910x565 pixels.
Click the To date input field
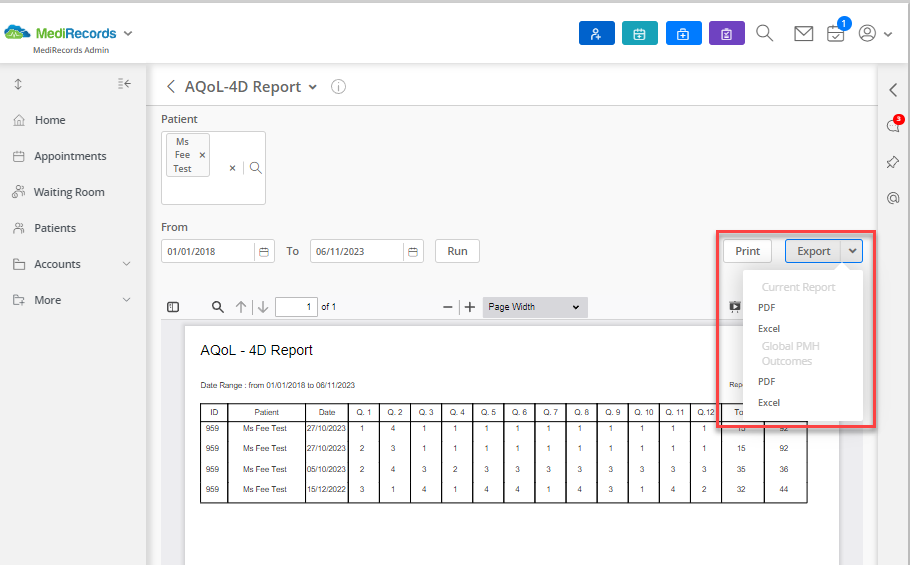356,251
